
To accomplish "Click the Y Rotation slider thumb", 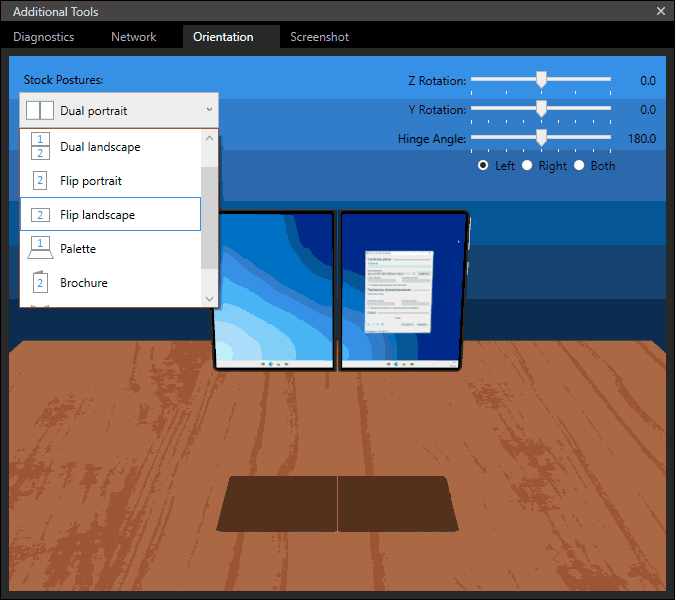I will pyautogui.click(x=541, y=109).
